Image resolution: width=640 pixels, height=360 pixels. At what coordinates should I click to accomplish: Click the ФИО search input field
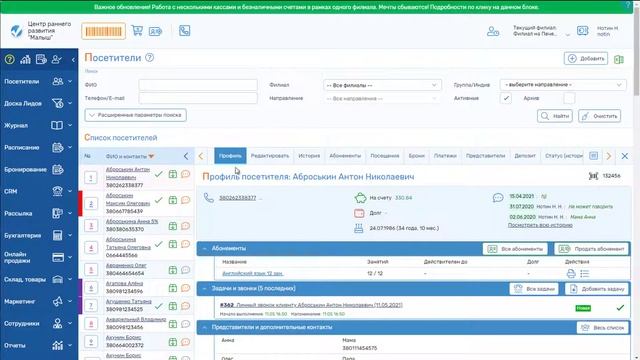[x=198, y=85]
